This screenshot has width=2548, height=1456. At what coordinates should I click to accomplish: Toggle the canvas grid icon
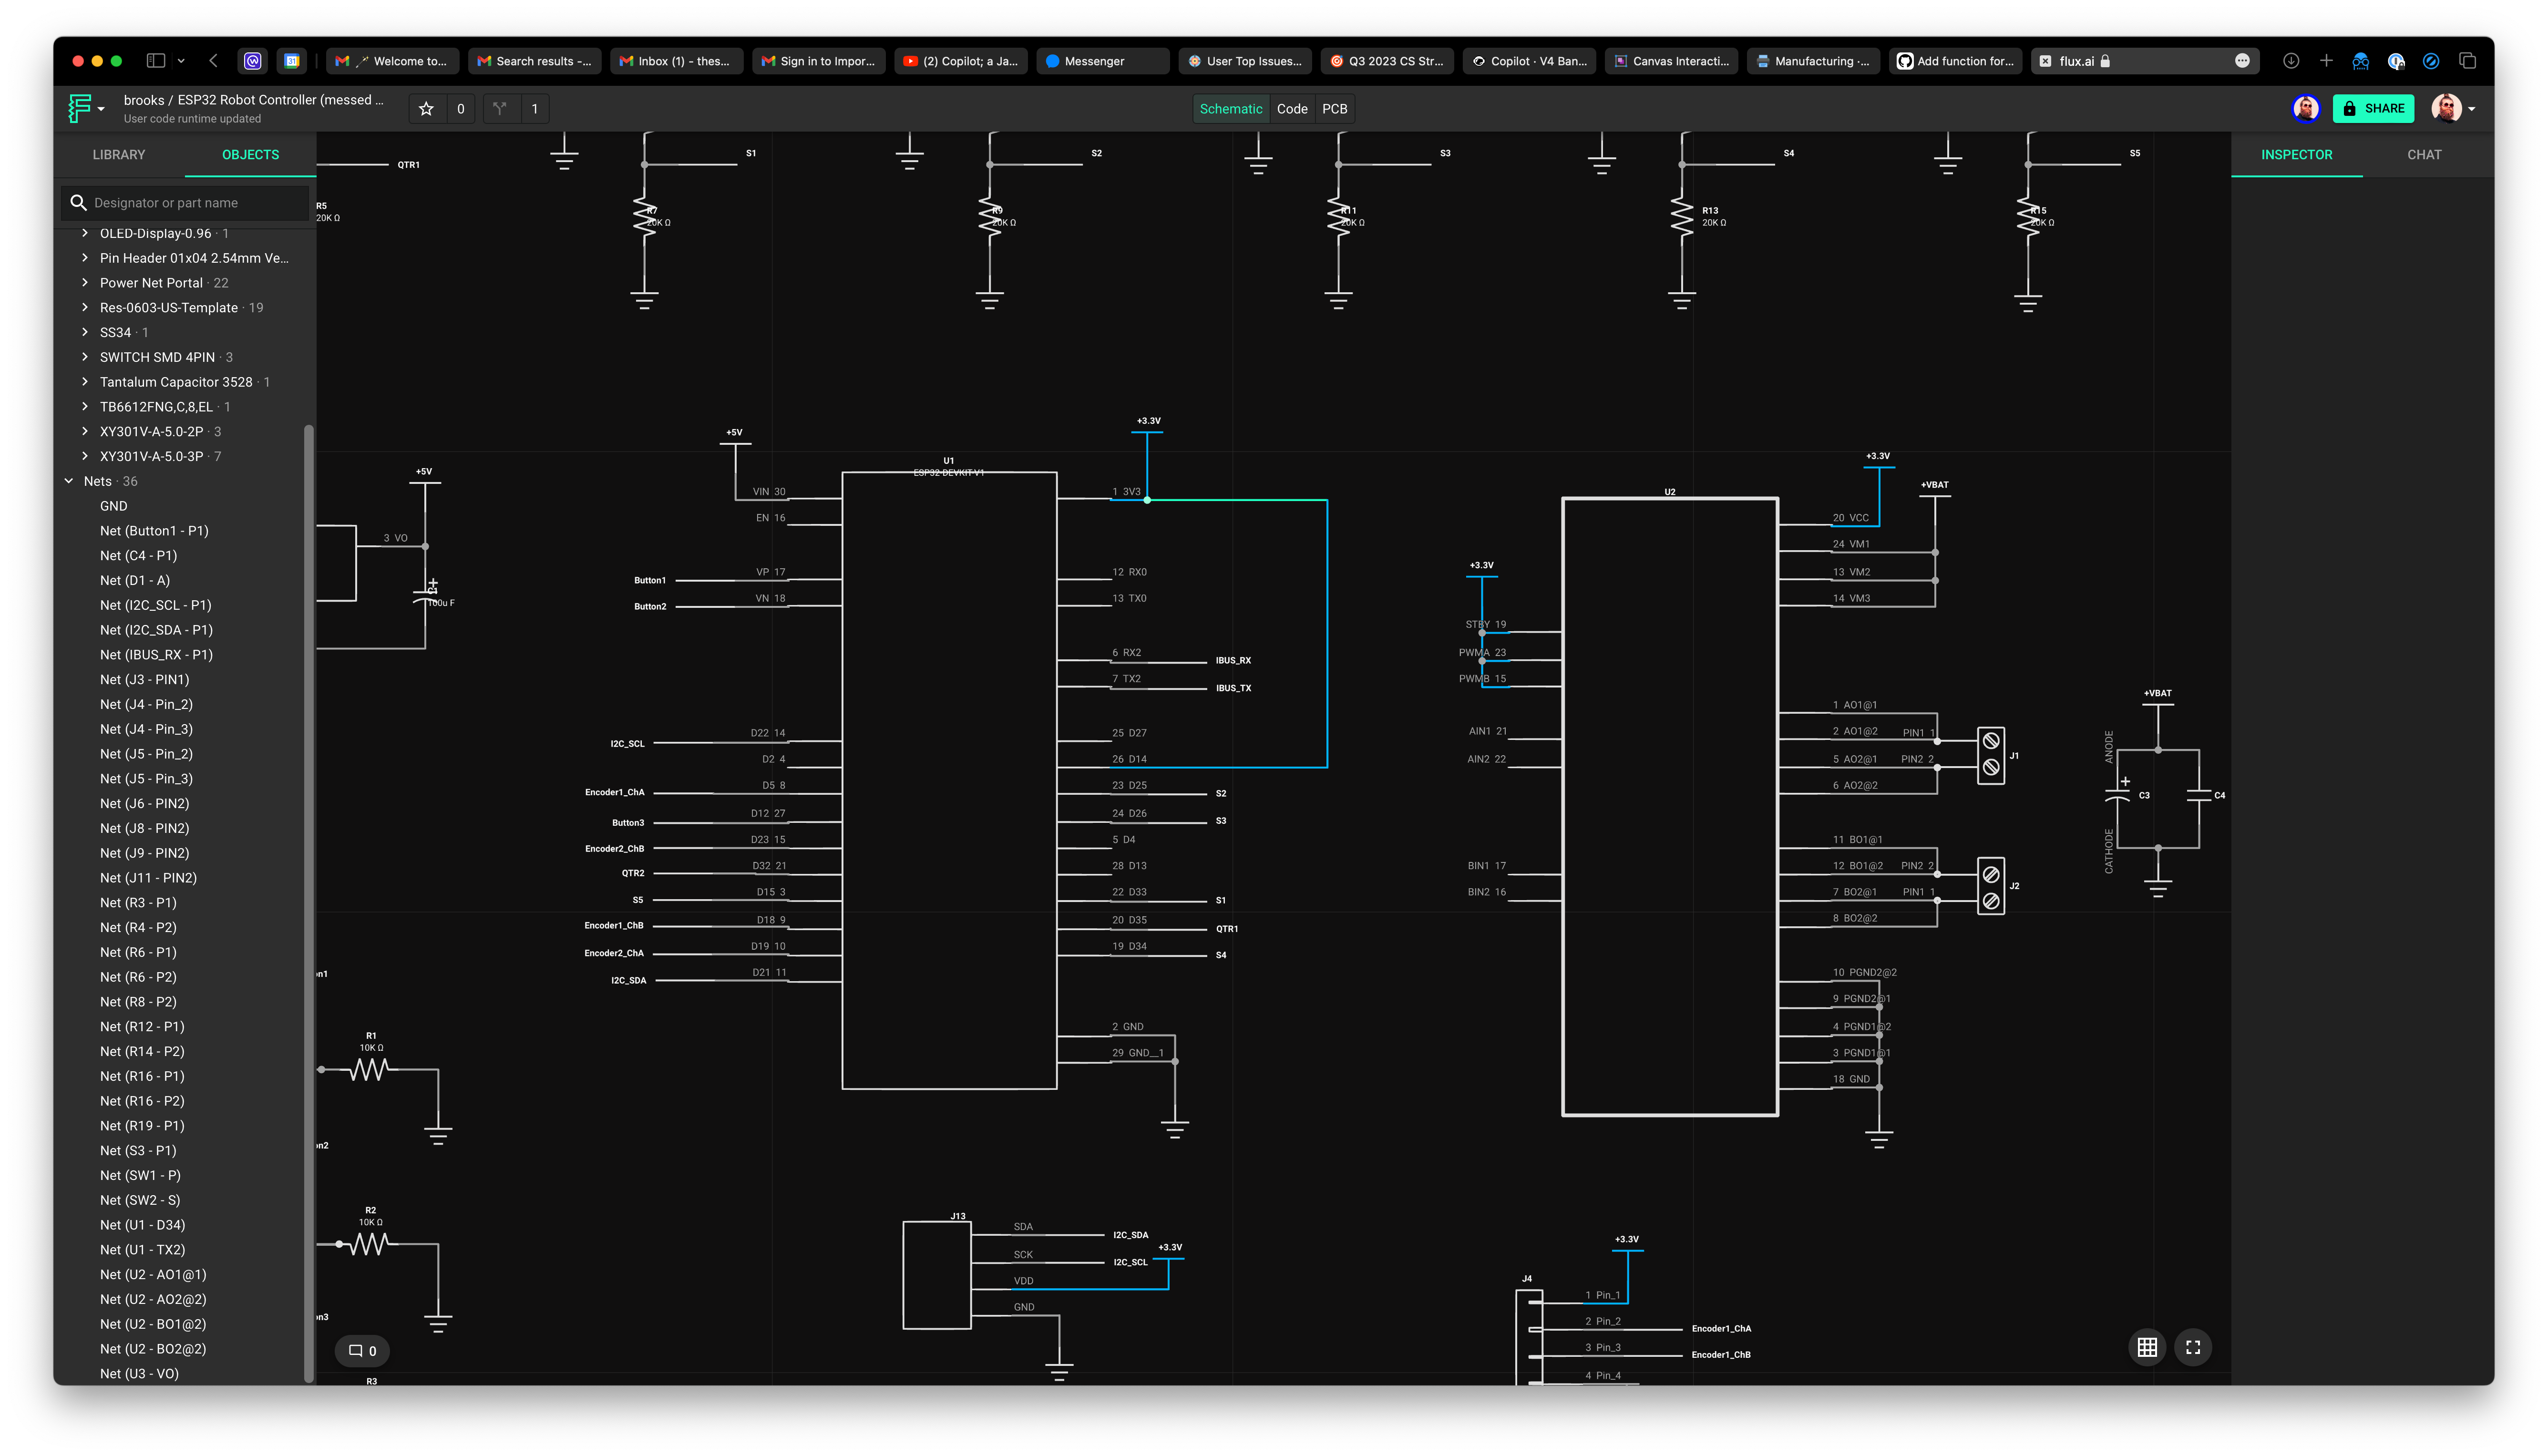pyautogui.click(x=2146, y=1347)
